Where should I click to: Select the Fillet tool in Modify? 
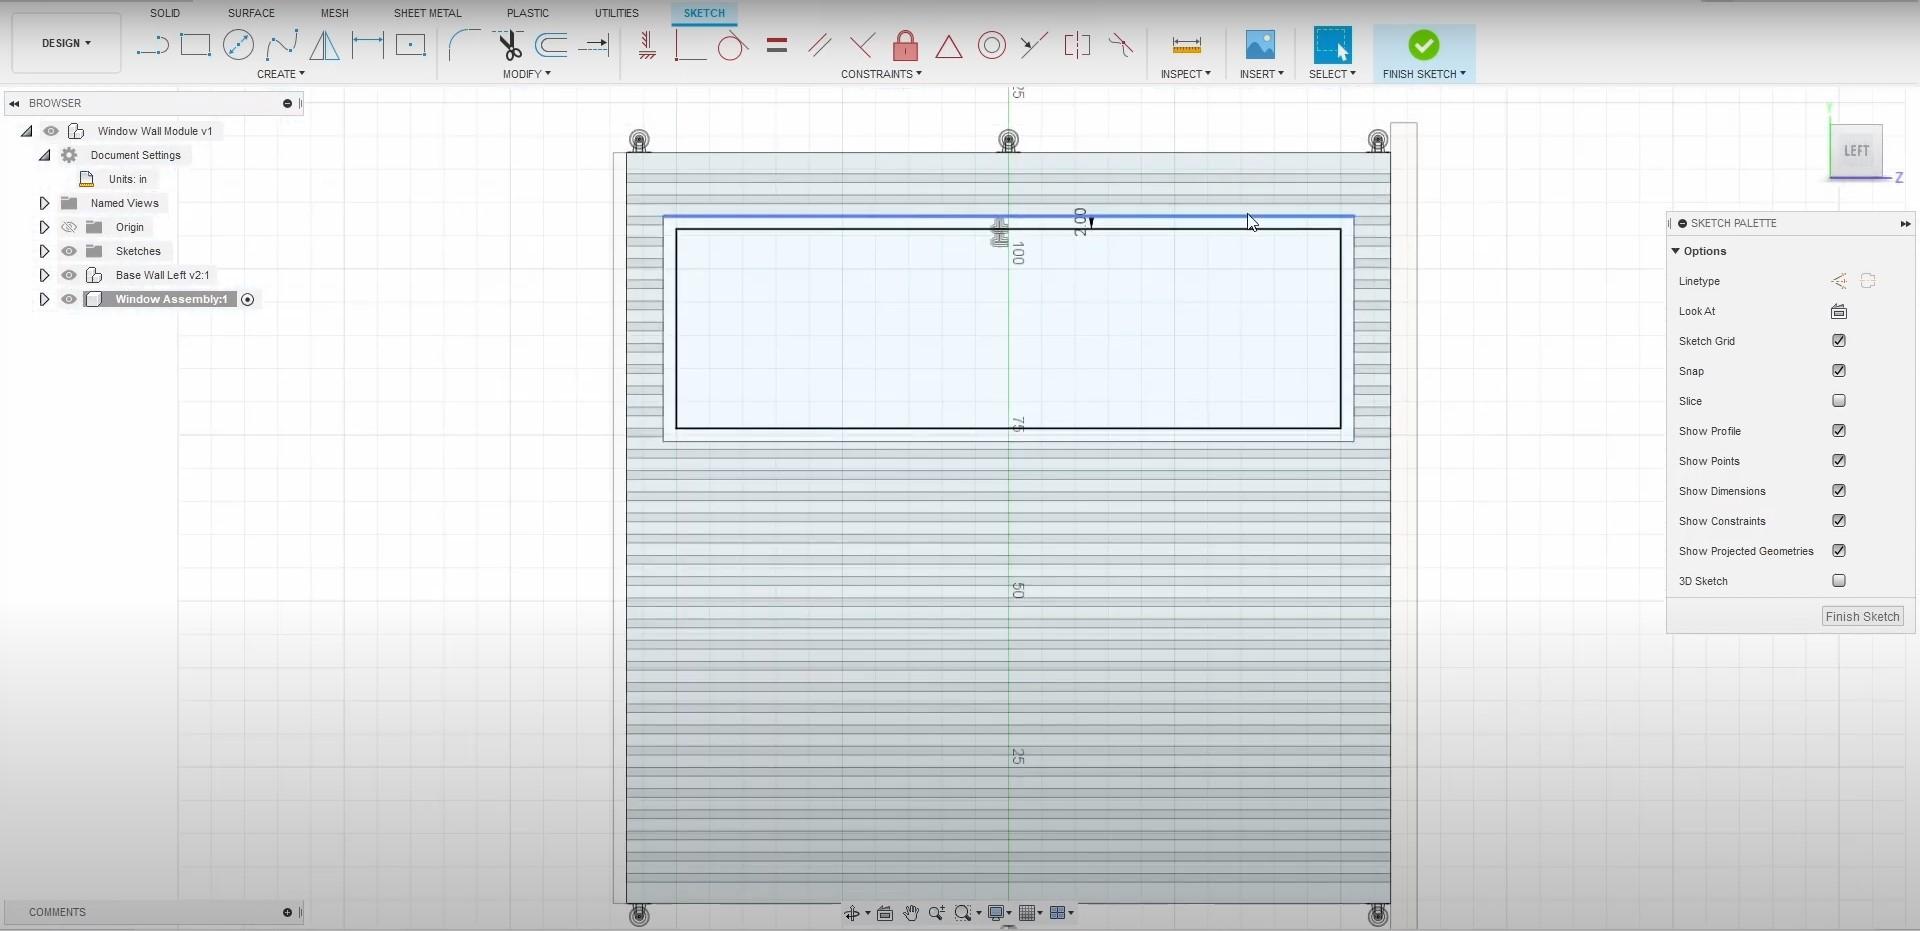(x=464, y=45)
